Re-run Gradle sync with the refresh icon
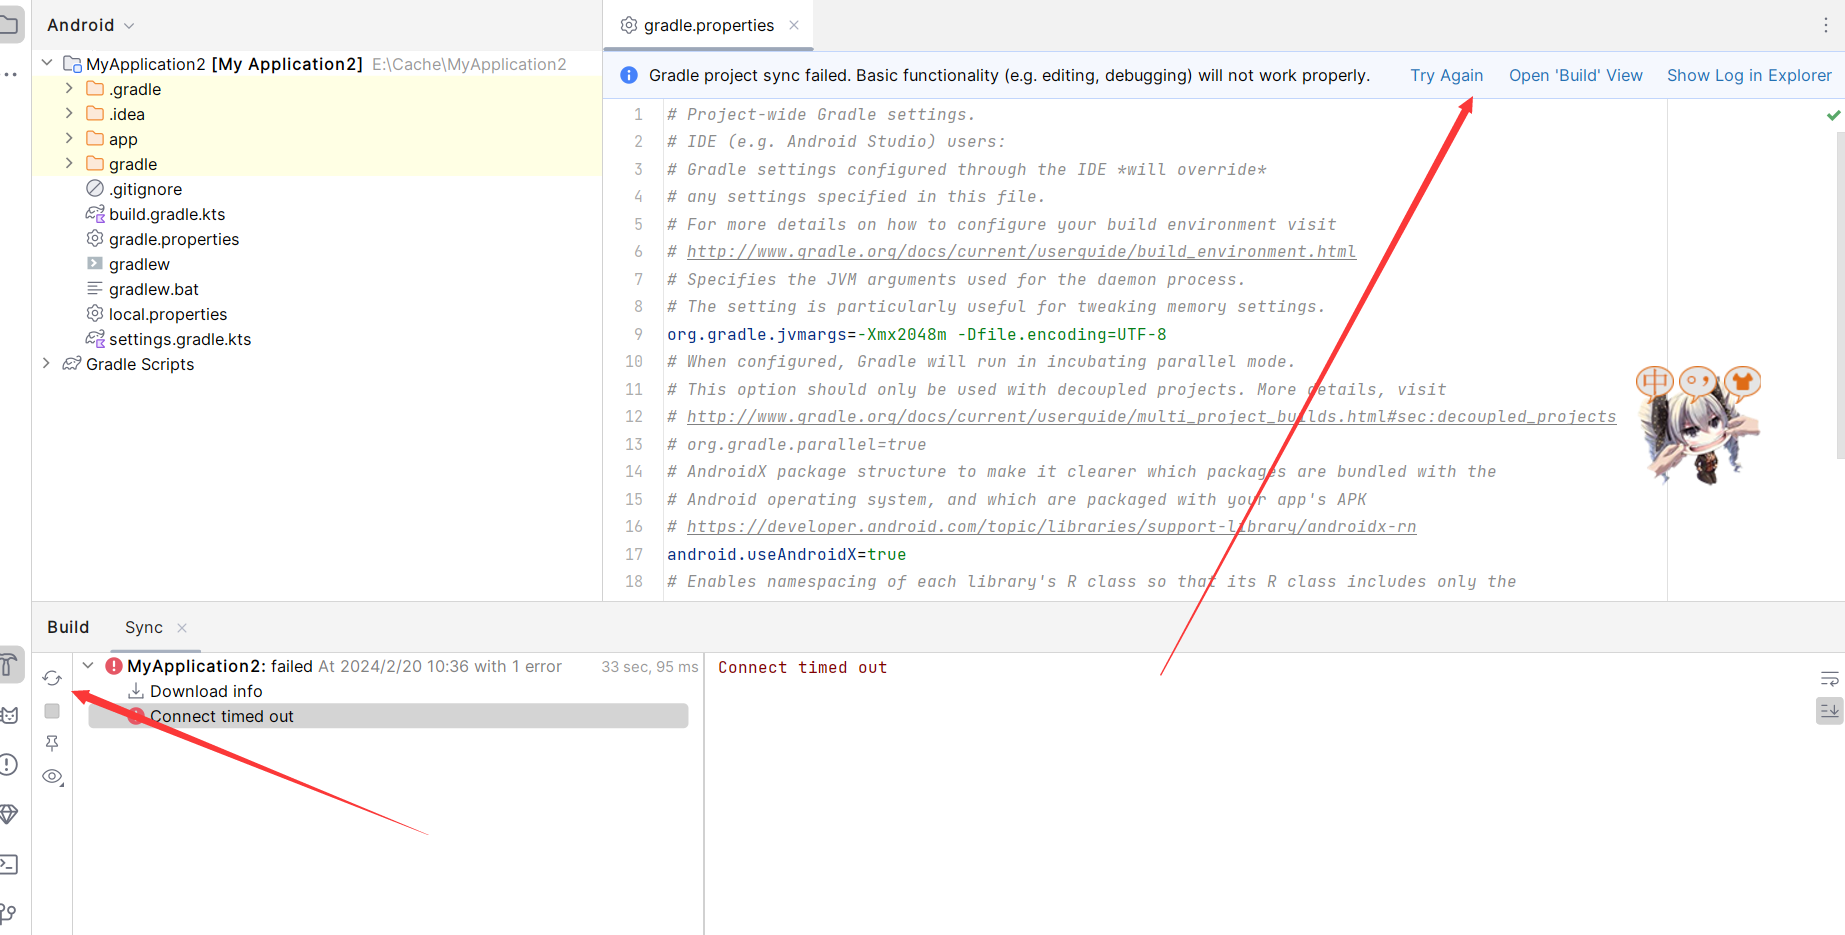This screenshot has width=1845, height=935. [52, 678]
